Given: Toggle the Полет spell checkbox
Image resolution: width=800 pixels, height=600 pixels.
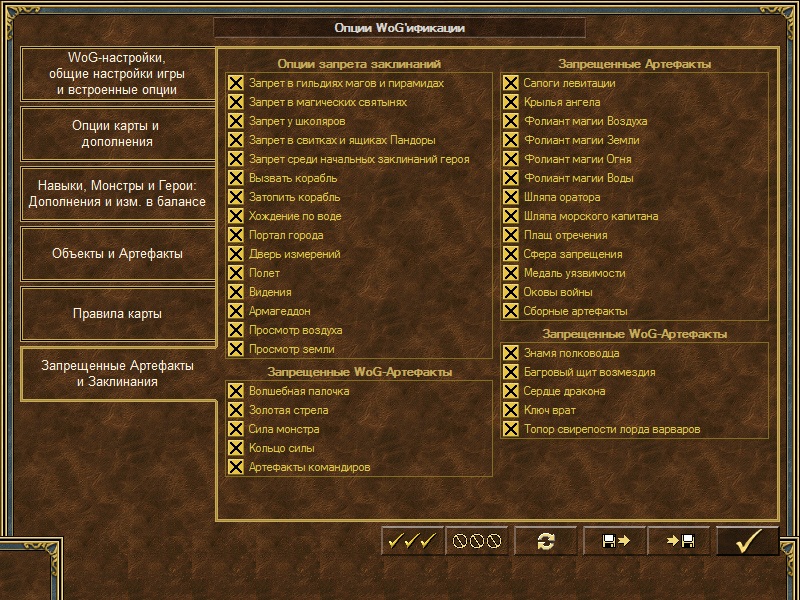Looking at the screenshot, I should coord(236,273).
